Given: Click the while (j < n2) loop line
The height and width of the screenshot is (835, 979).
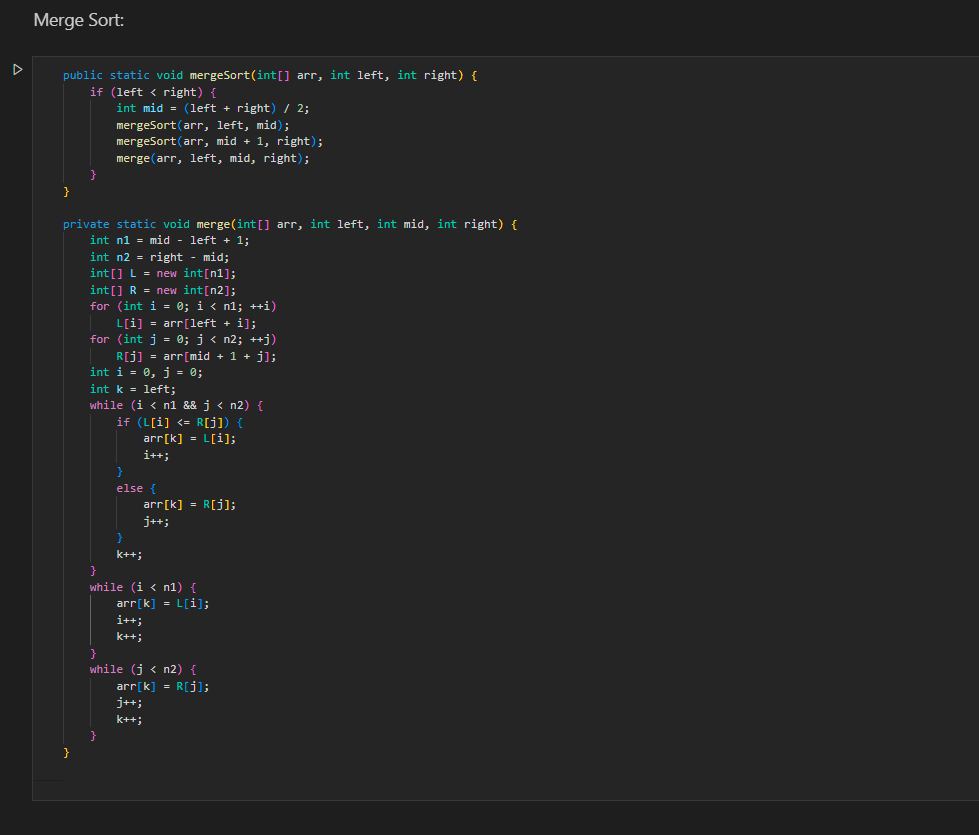Looking at the screenshot, I should [145, 668].
